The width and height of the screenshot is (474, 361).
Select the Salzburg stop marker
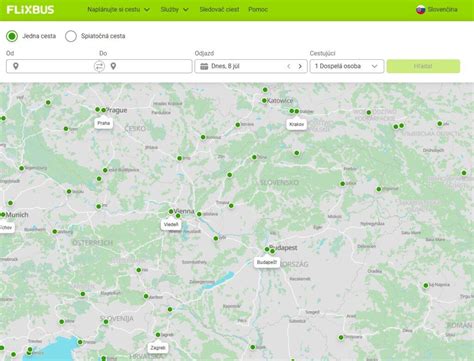coord(55,232)
